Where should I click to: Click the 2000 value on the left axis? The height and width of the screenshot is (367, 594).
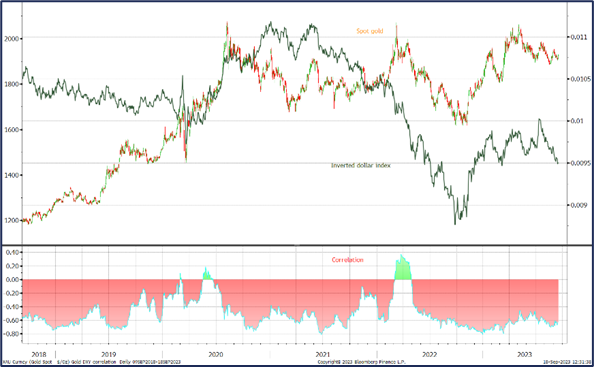[x=11, y=39]
